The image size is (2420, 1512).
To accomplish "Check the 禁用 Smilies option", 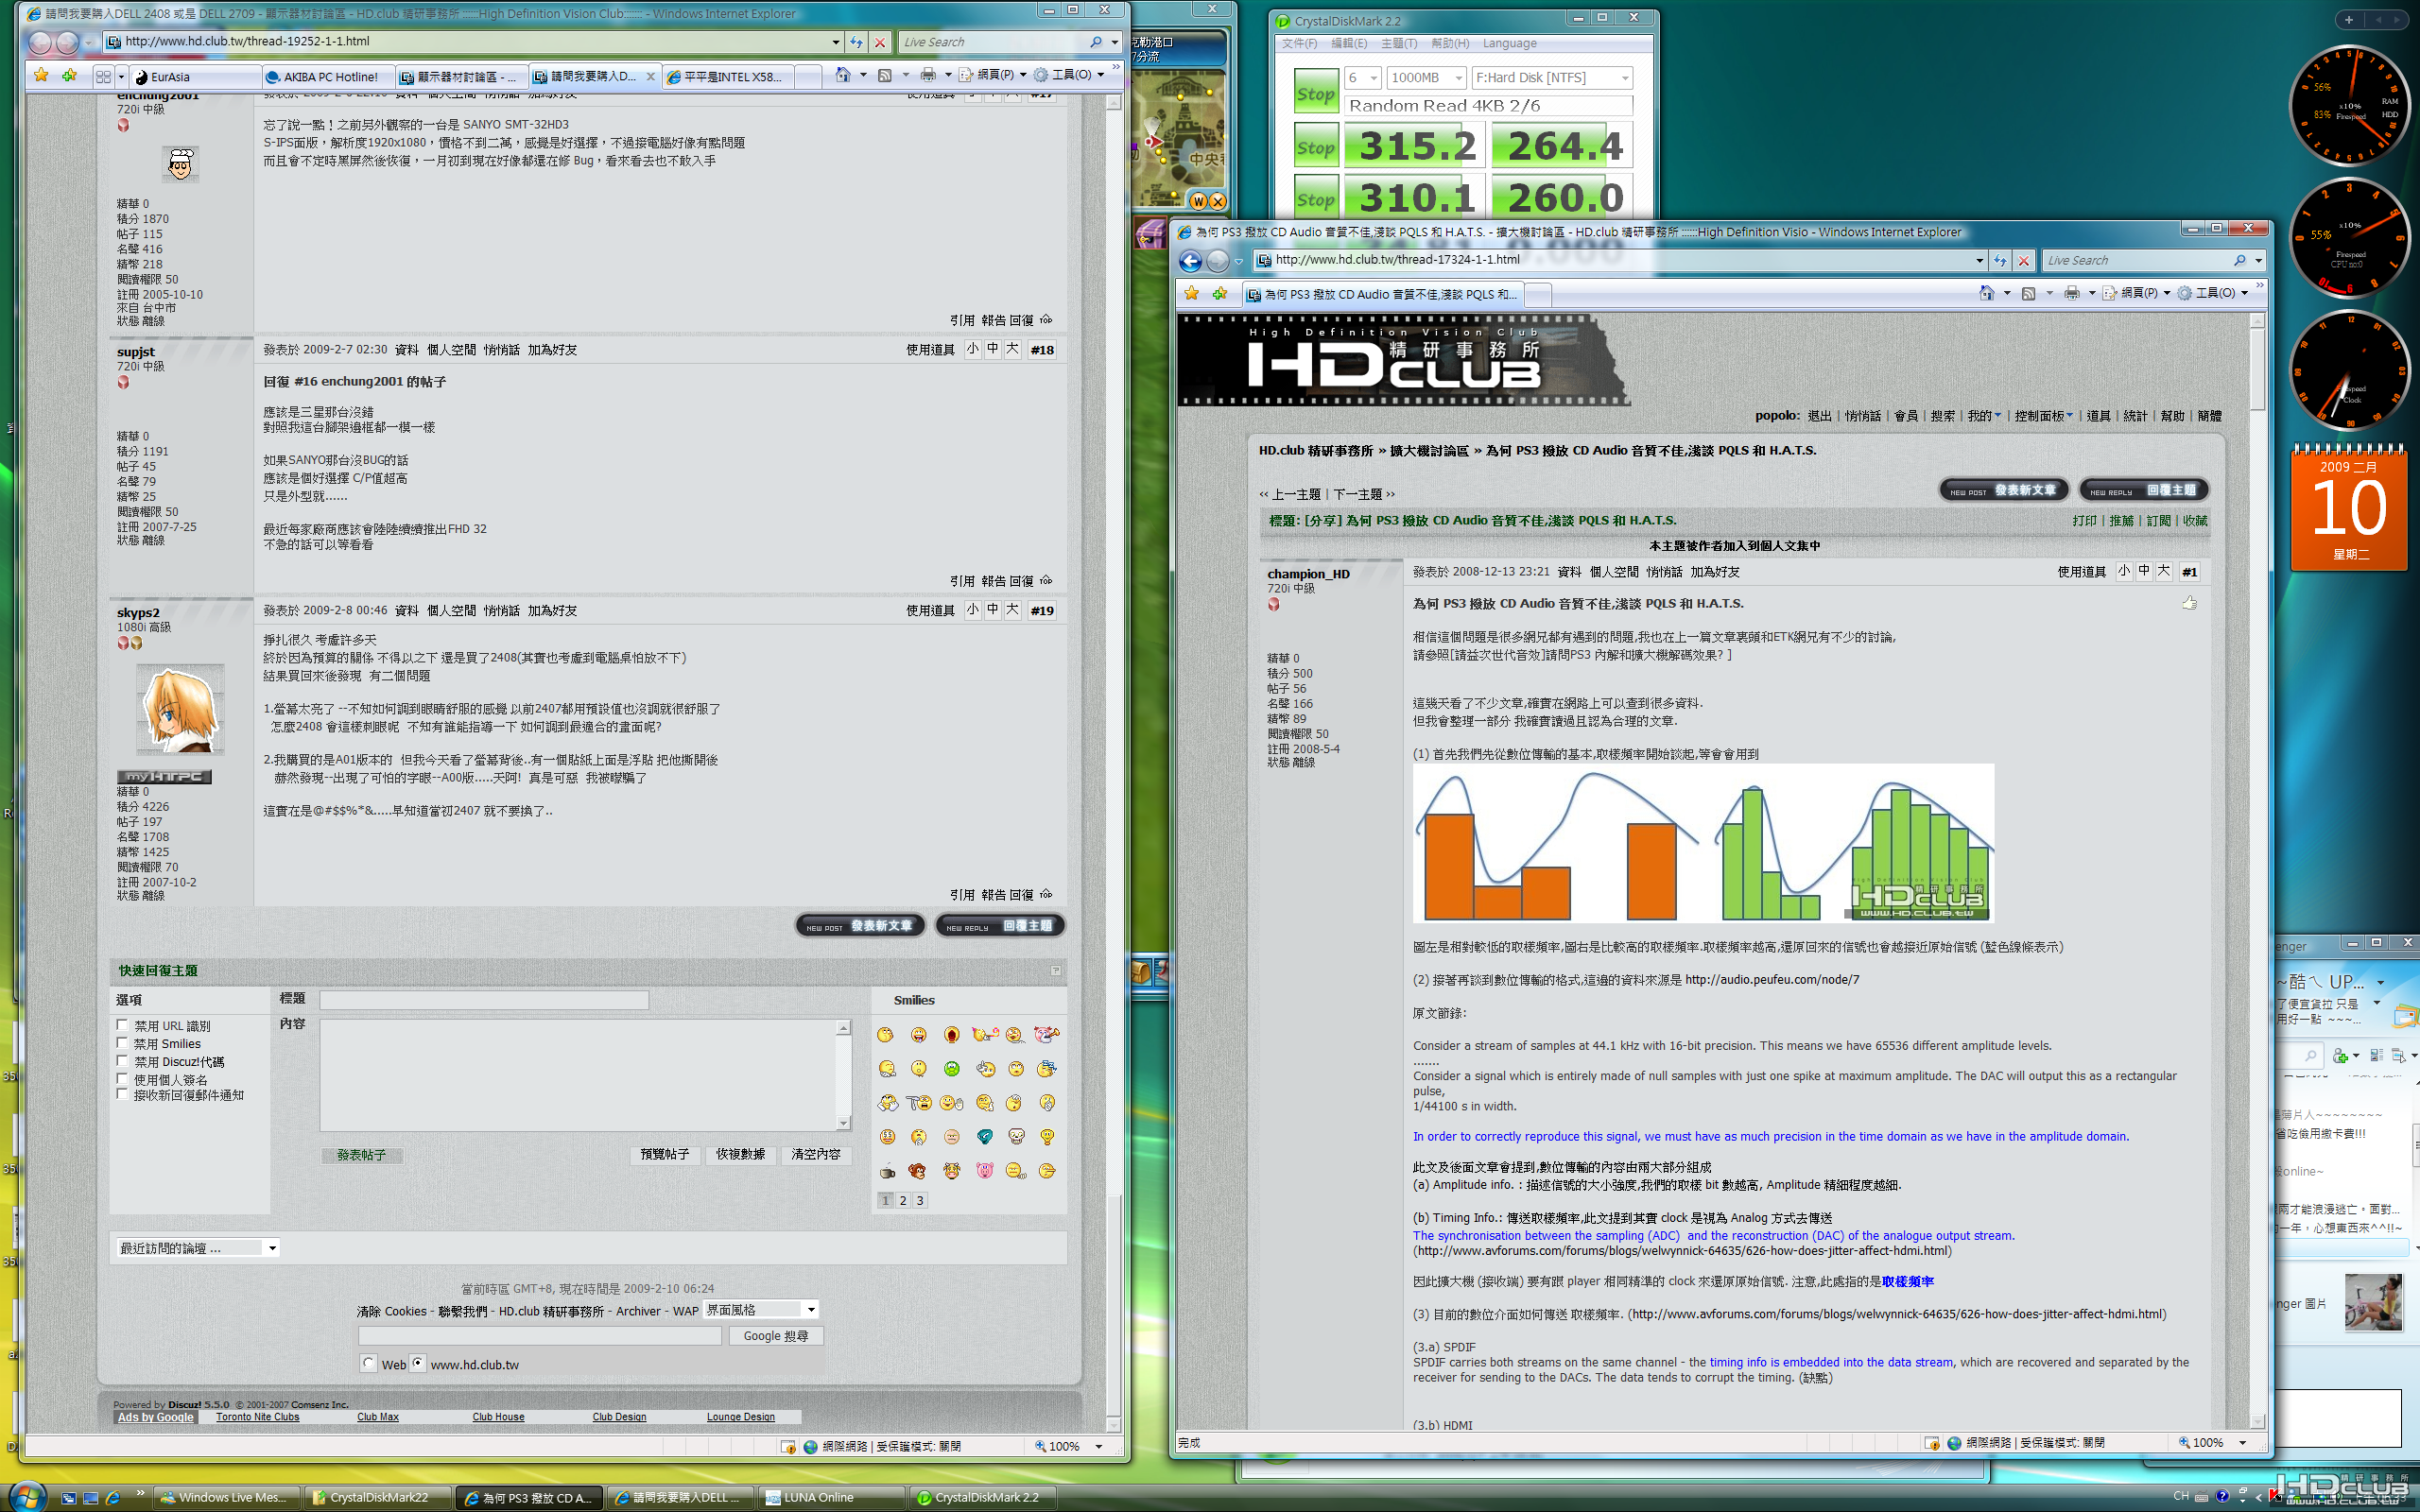I will pyautogui.click(x=122, y=1043).
